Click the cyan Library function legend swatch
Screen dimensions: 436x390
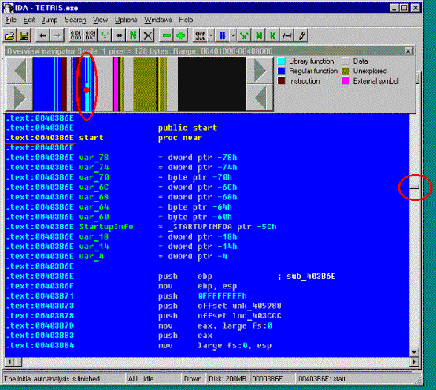click(x=282, y=61)
